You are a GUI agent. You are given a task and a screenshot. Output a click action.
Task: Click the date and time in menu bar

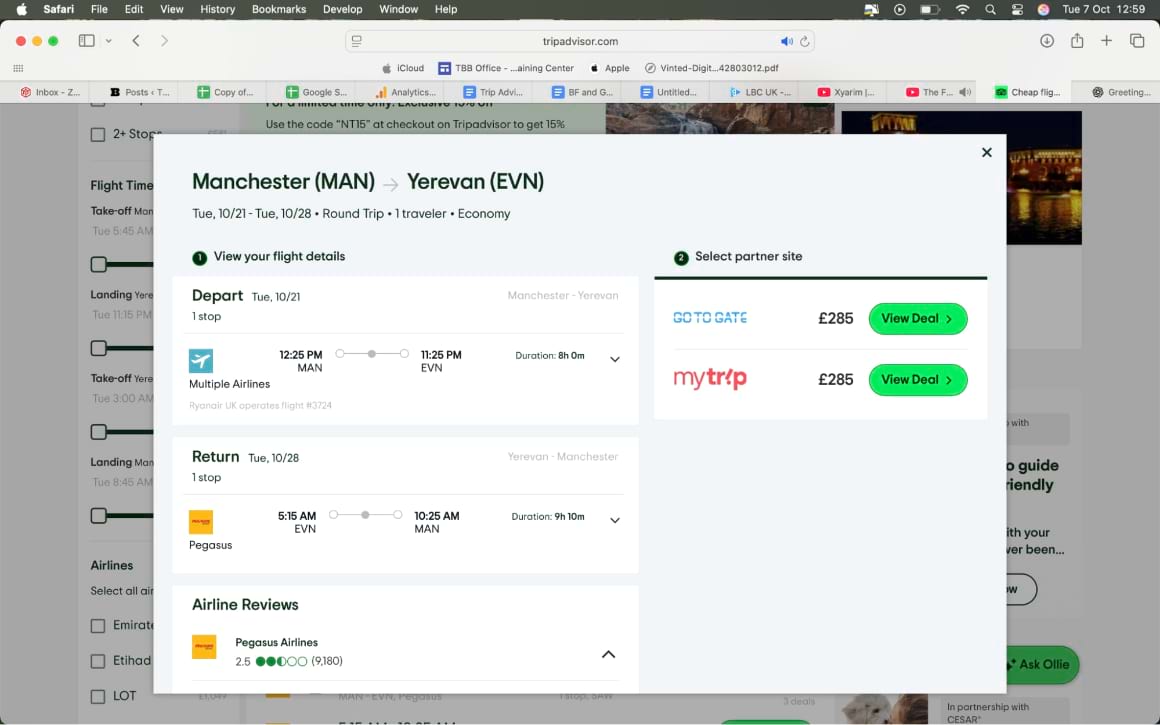point(1104,9)
